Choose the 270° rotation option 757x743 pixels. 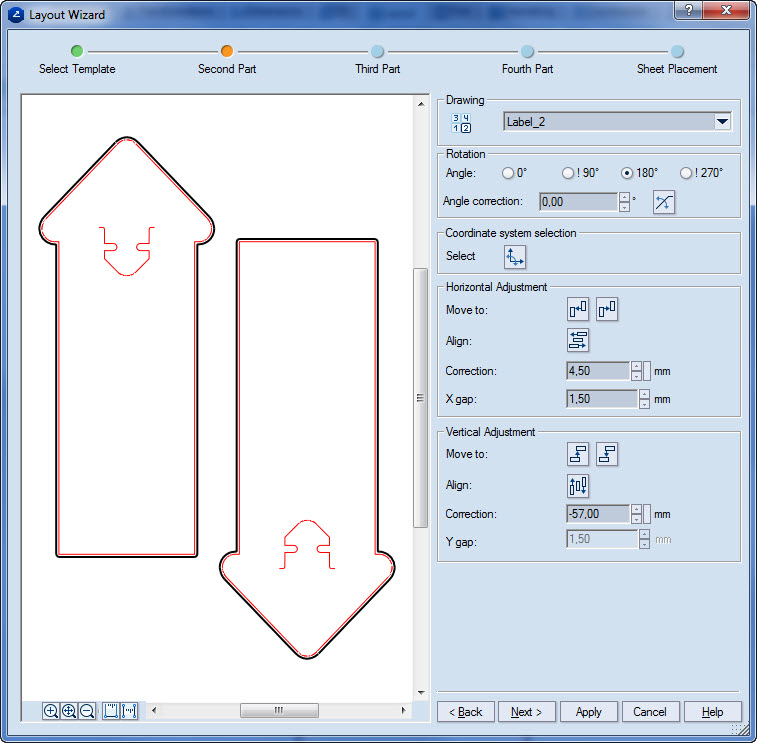click(686, 173)
